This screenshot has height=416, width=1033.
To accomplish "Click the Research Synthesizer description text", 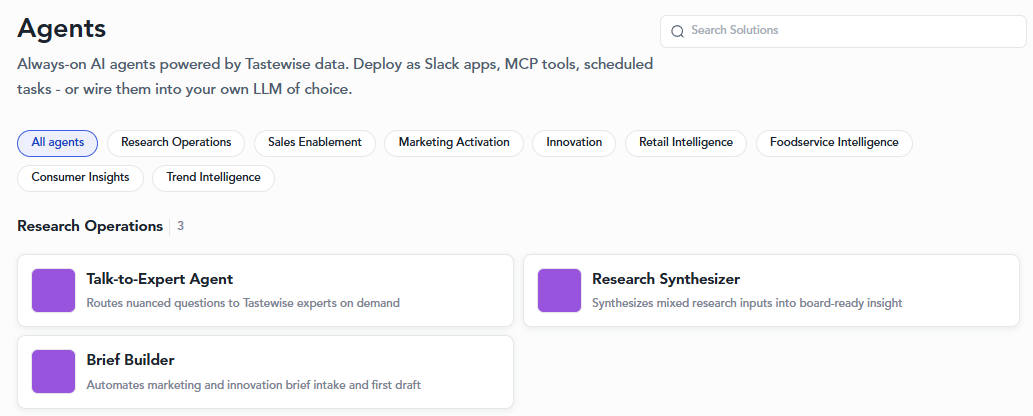I will 747,303.
